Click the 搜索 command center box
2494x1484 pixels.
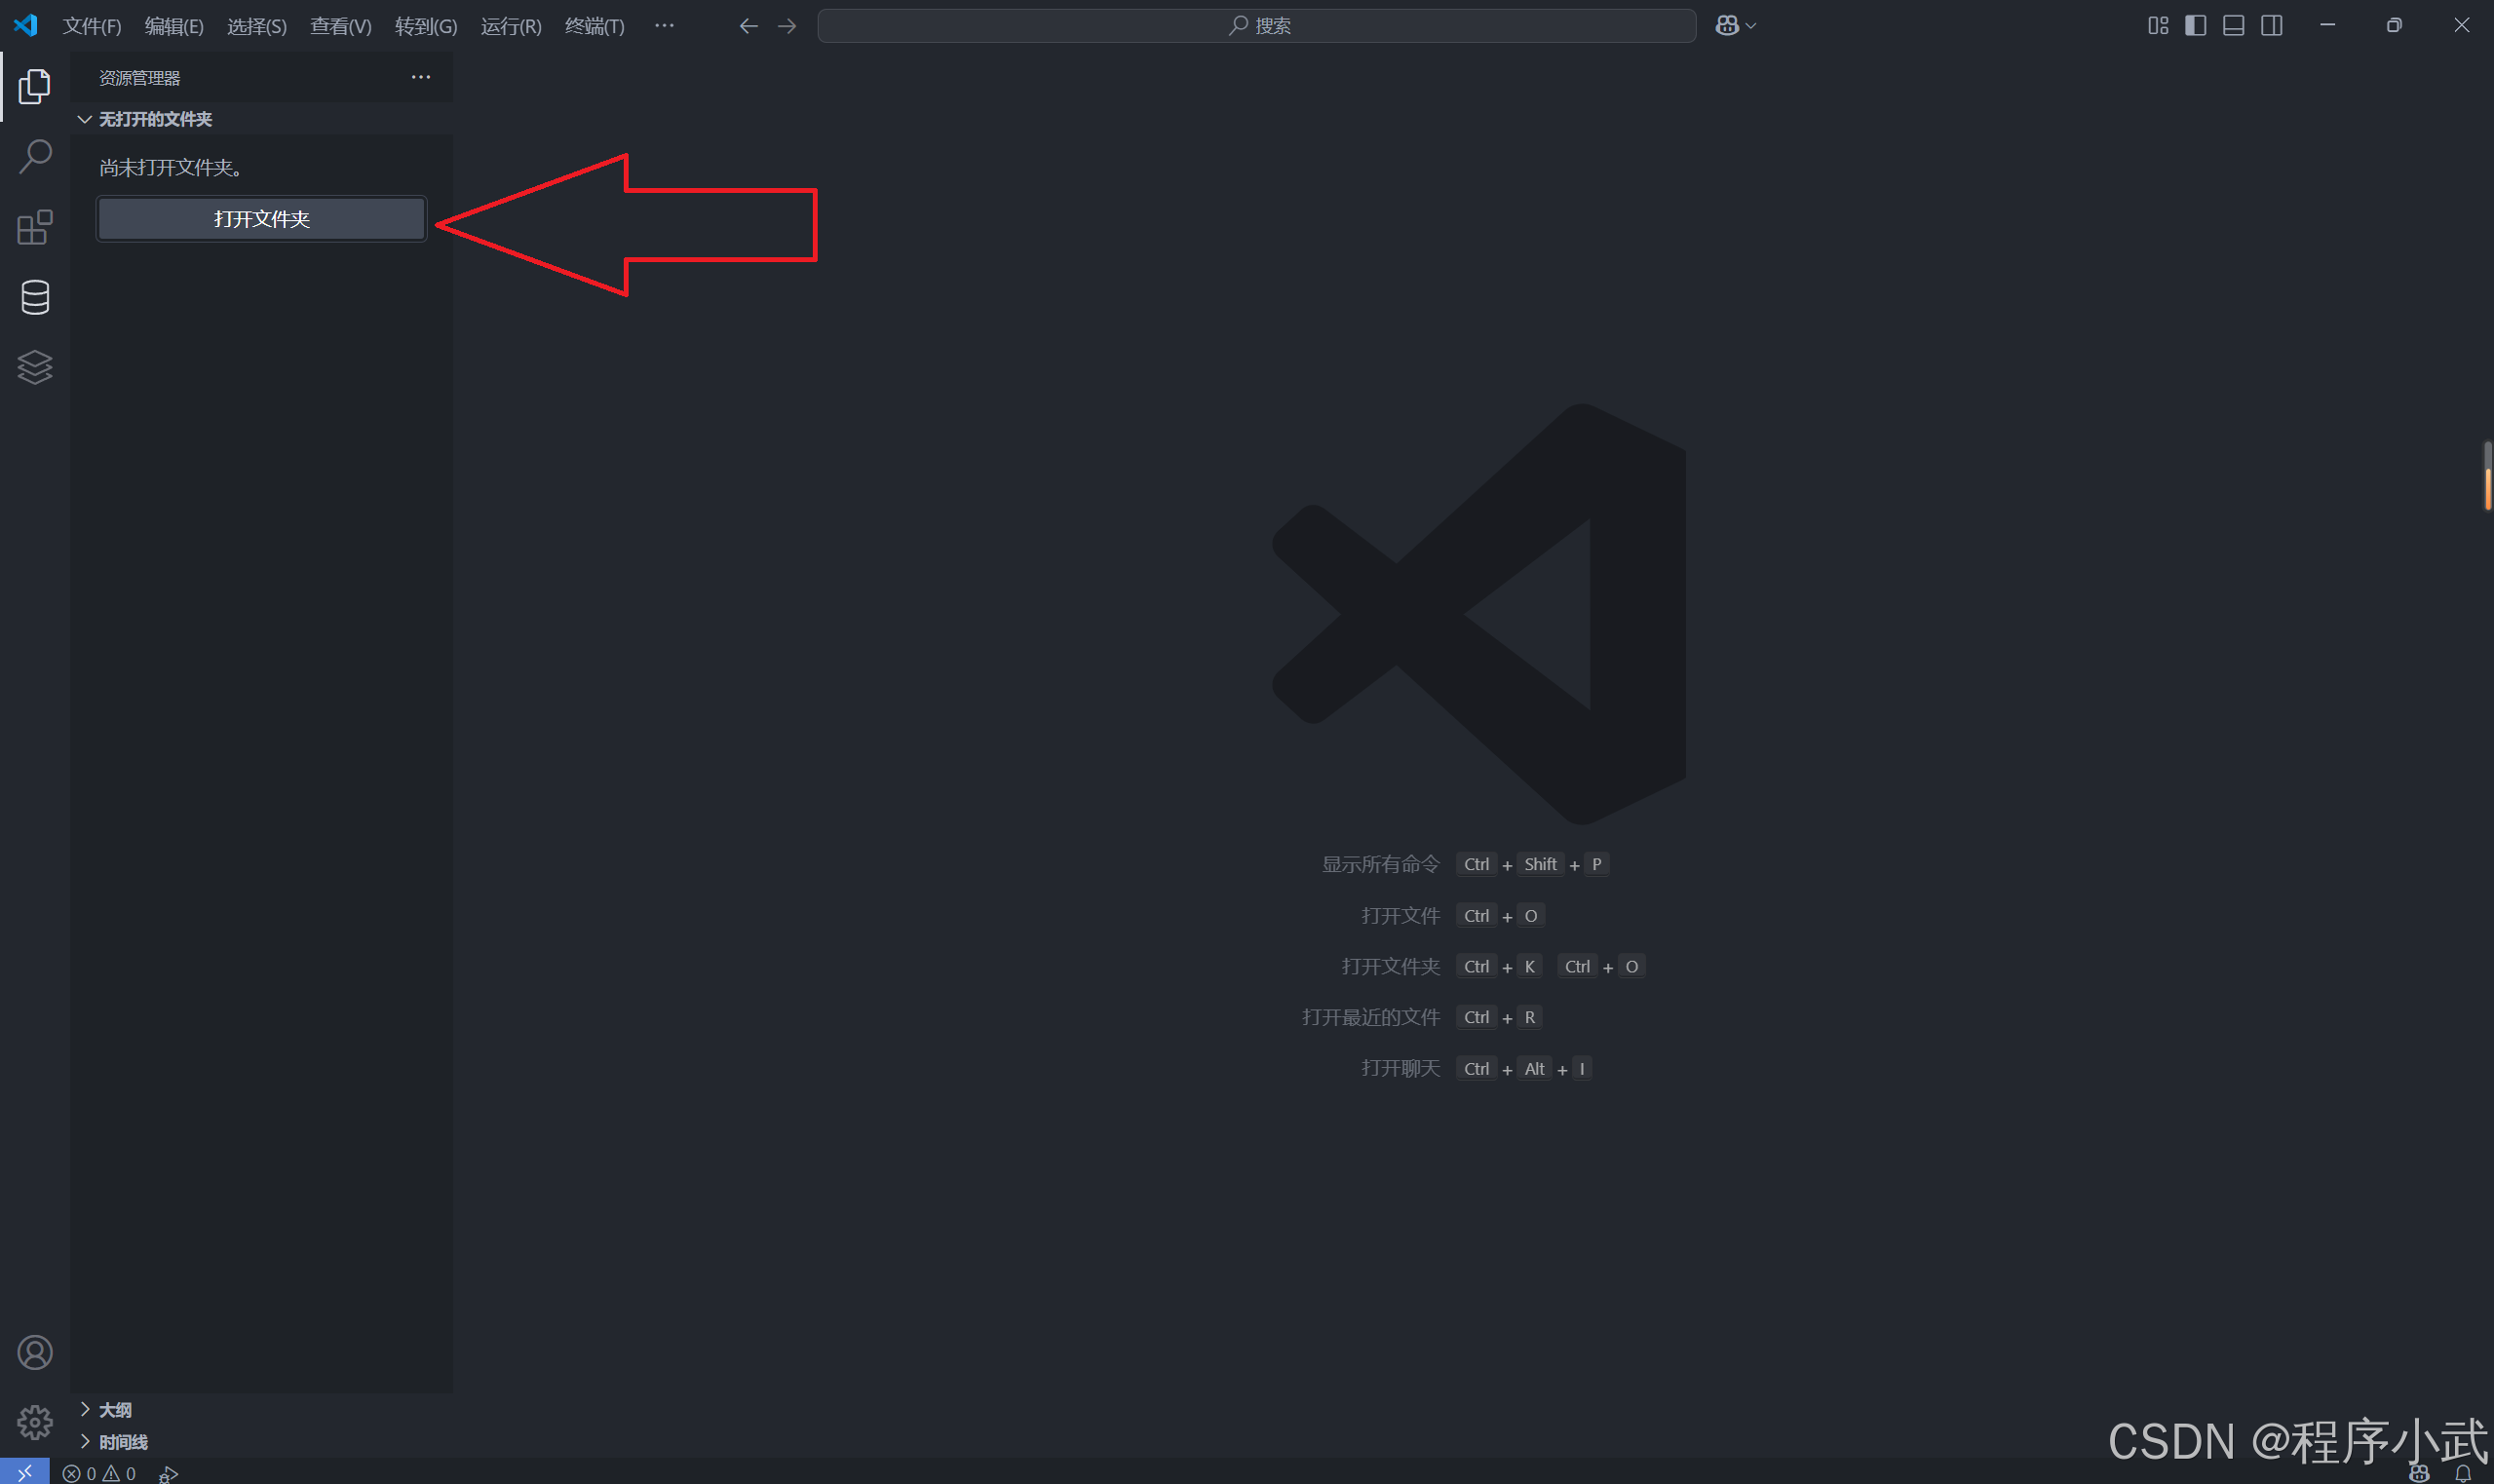[1256, 26]
